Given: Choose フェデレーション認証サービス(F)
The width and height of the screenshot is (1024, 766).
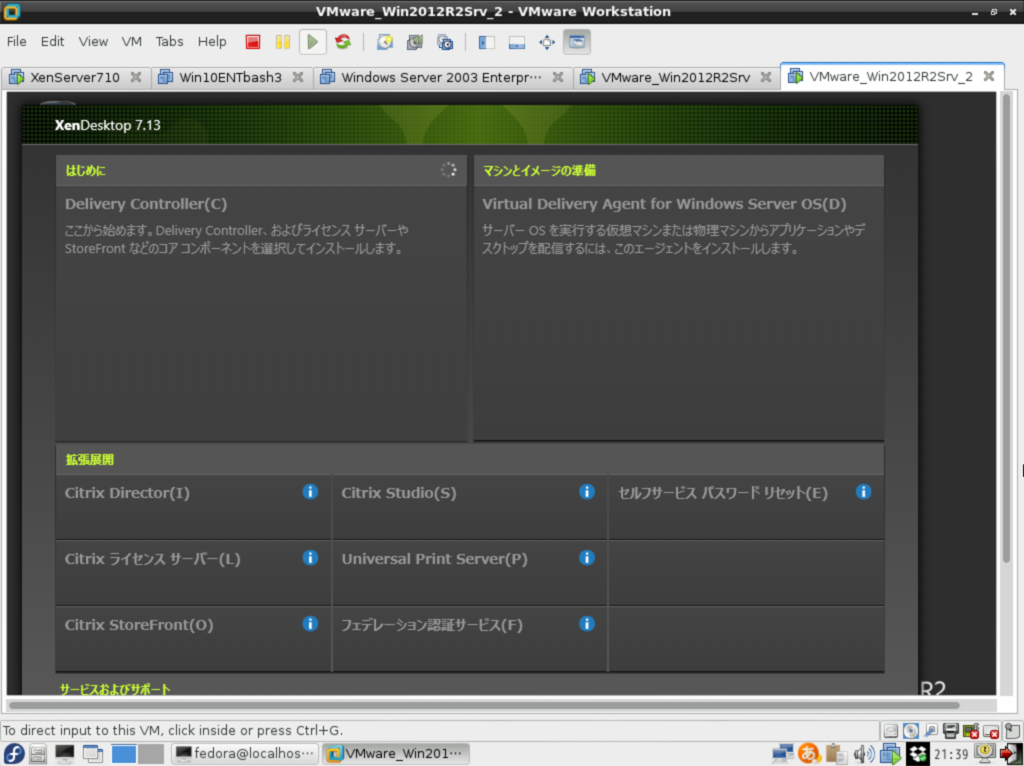Looking at the screenshot, I should 432,625.
